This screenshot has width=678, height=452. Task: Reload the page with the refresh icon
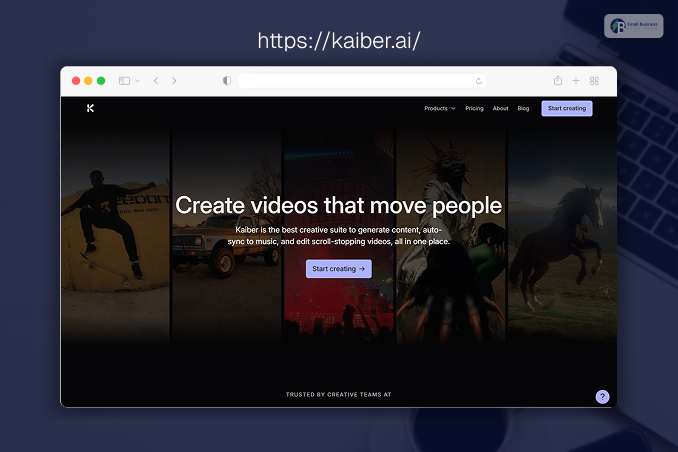click(x=479, y=81)
